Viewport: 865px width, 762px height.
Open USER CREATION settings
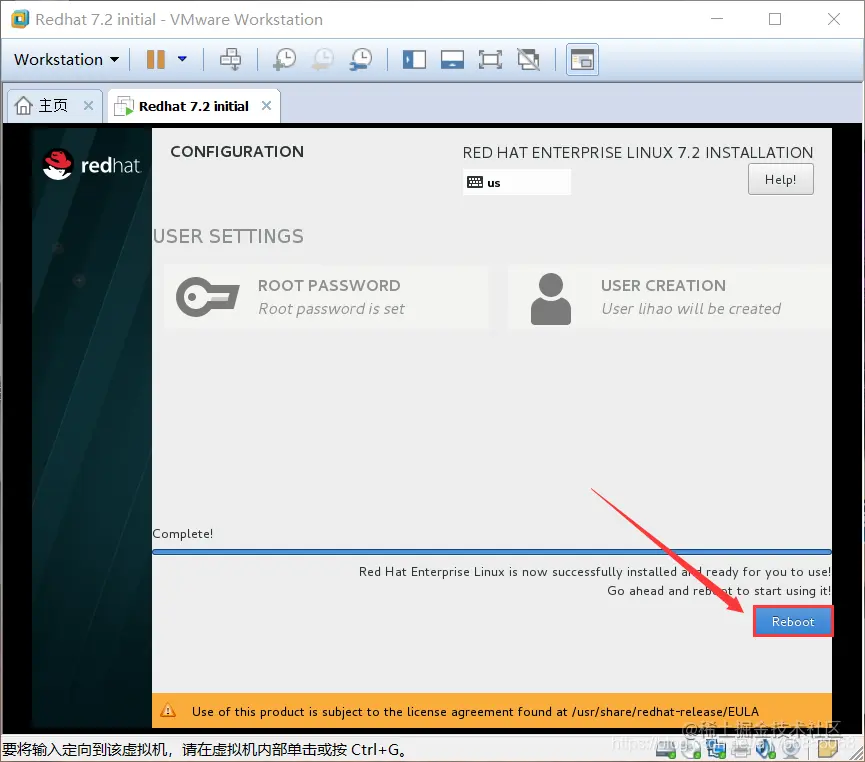point(669,297)
